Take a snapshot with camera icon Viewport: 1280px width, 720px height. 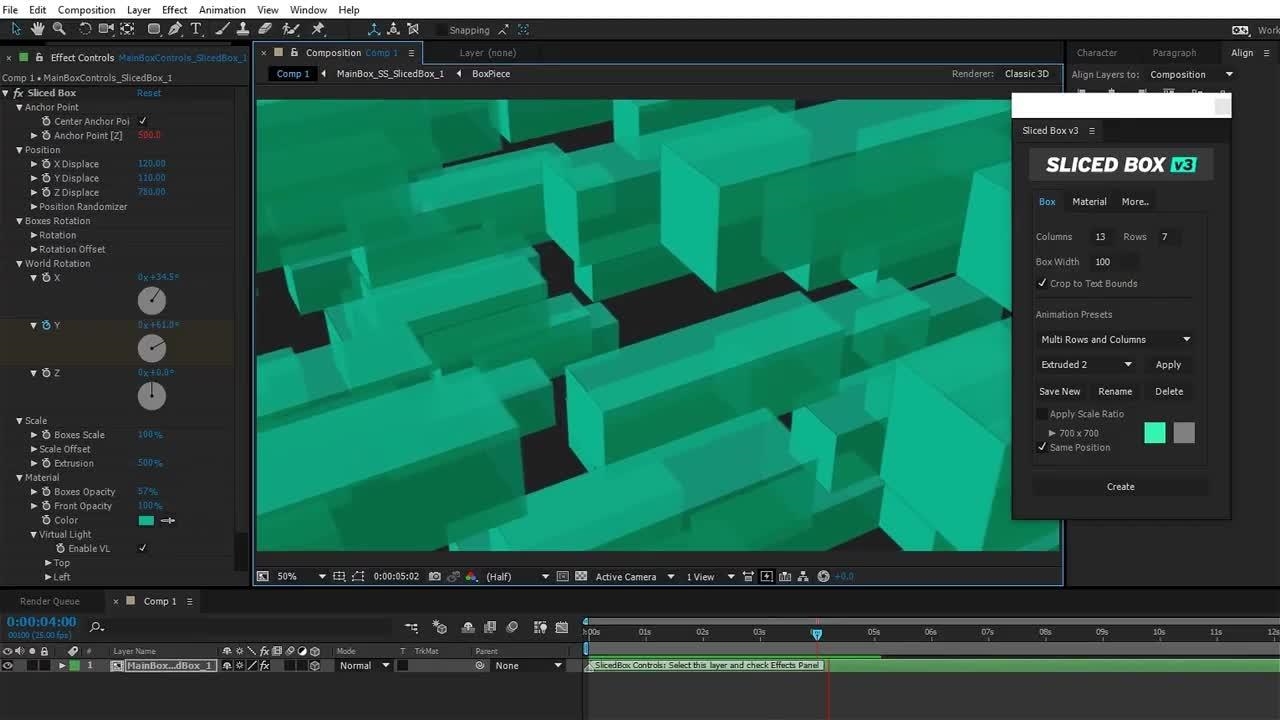click(x=434, y=576)
